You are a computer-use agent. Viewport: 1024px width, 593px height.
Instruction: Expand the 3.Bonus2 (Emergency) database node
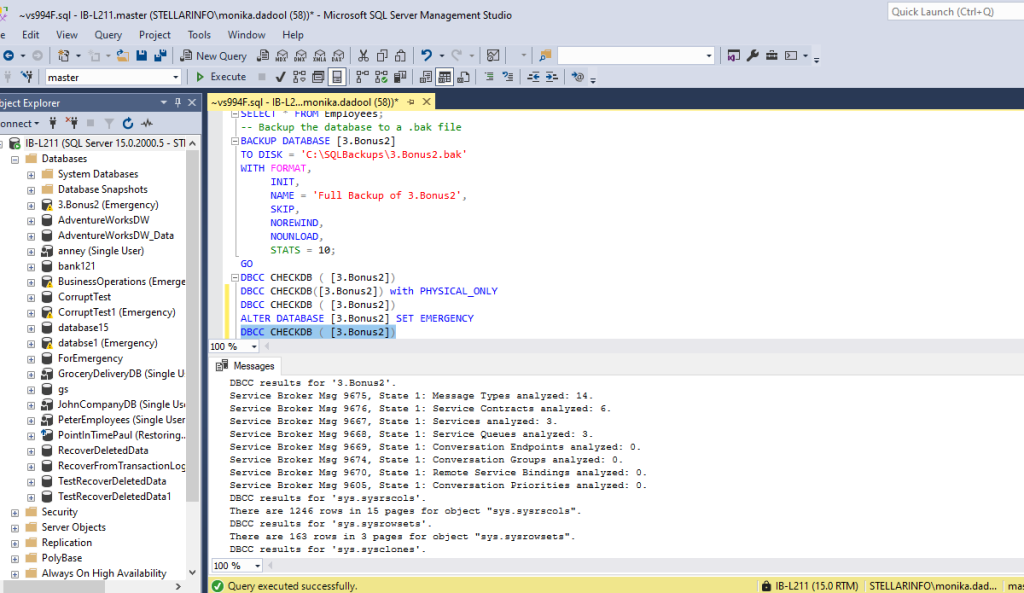[31, 204]
